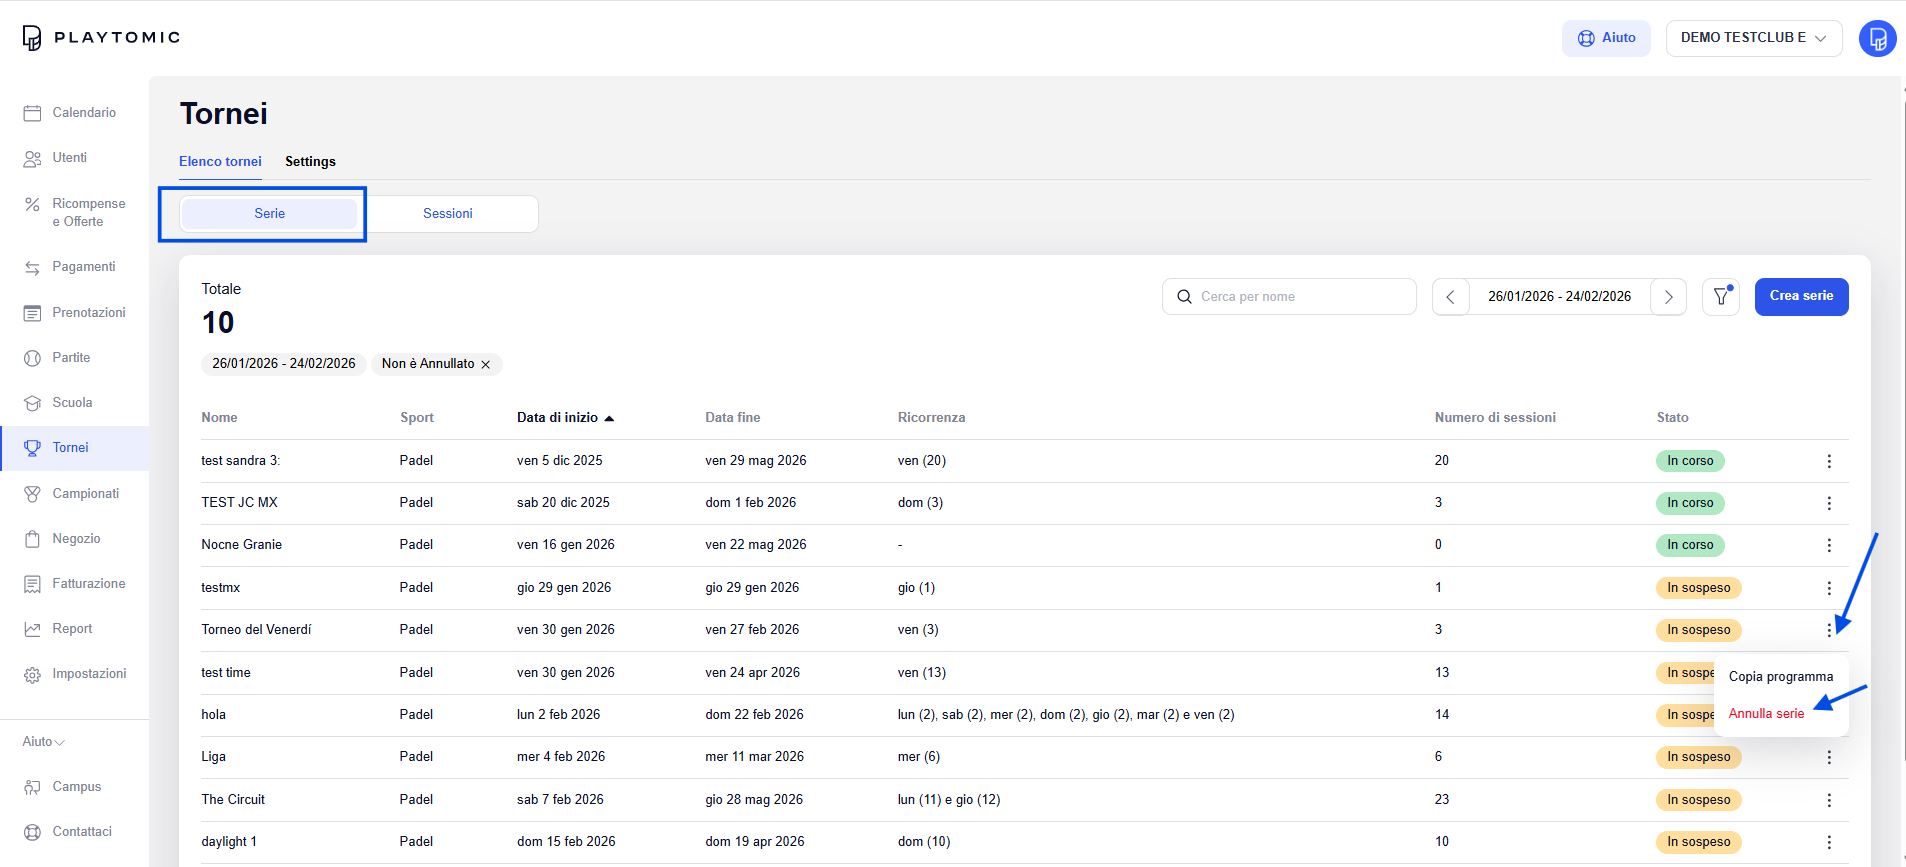The image size is (1906, 867).
Task: Open the filter funnel icon
Action: pyautogui.click(x=1720, y=297)
